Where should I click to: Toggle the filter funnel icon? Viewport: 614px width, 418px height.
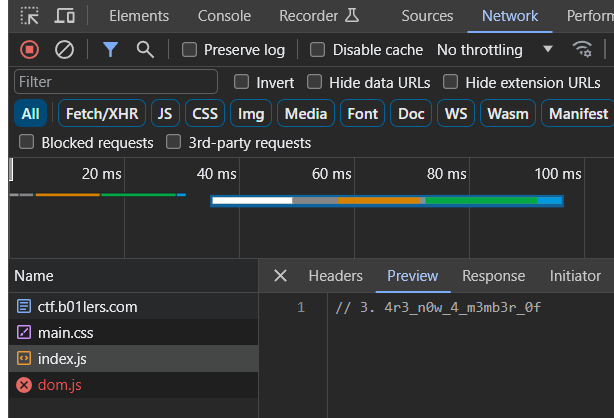(x=110, y=50)
